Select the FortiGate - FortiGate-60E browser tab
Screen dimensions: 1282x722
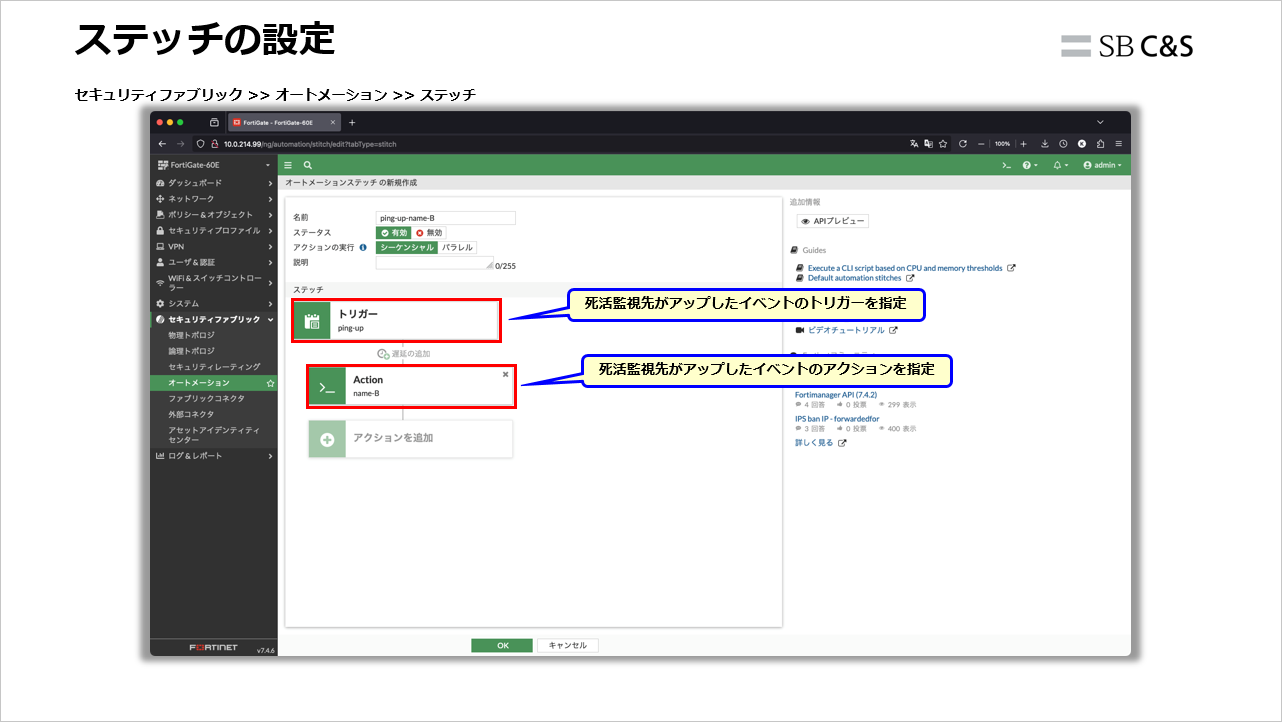285,122
